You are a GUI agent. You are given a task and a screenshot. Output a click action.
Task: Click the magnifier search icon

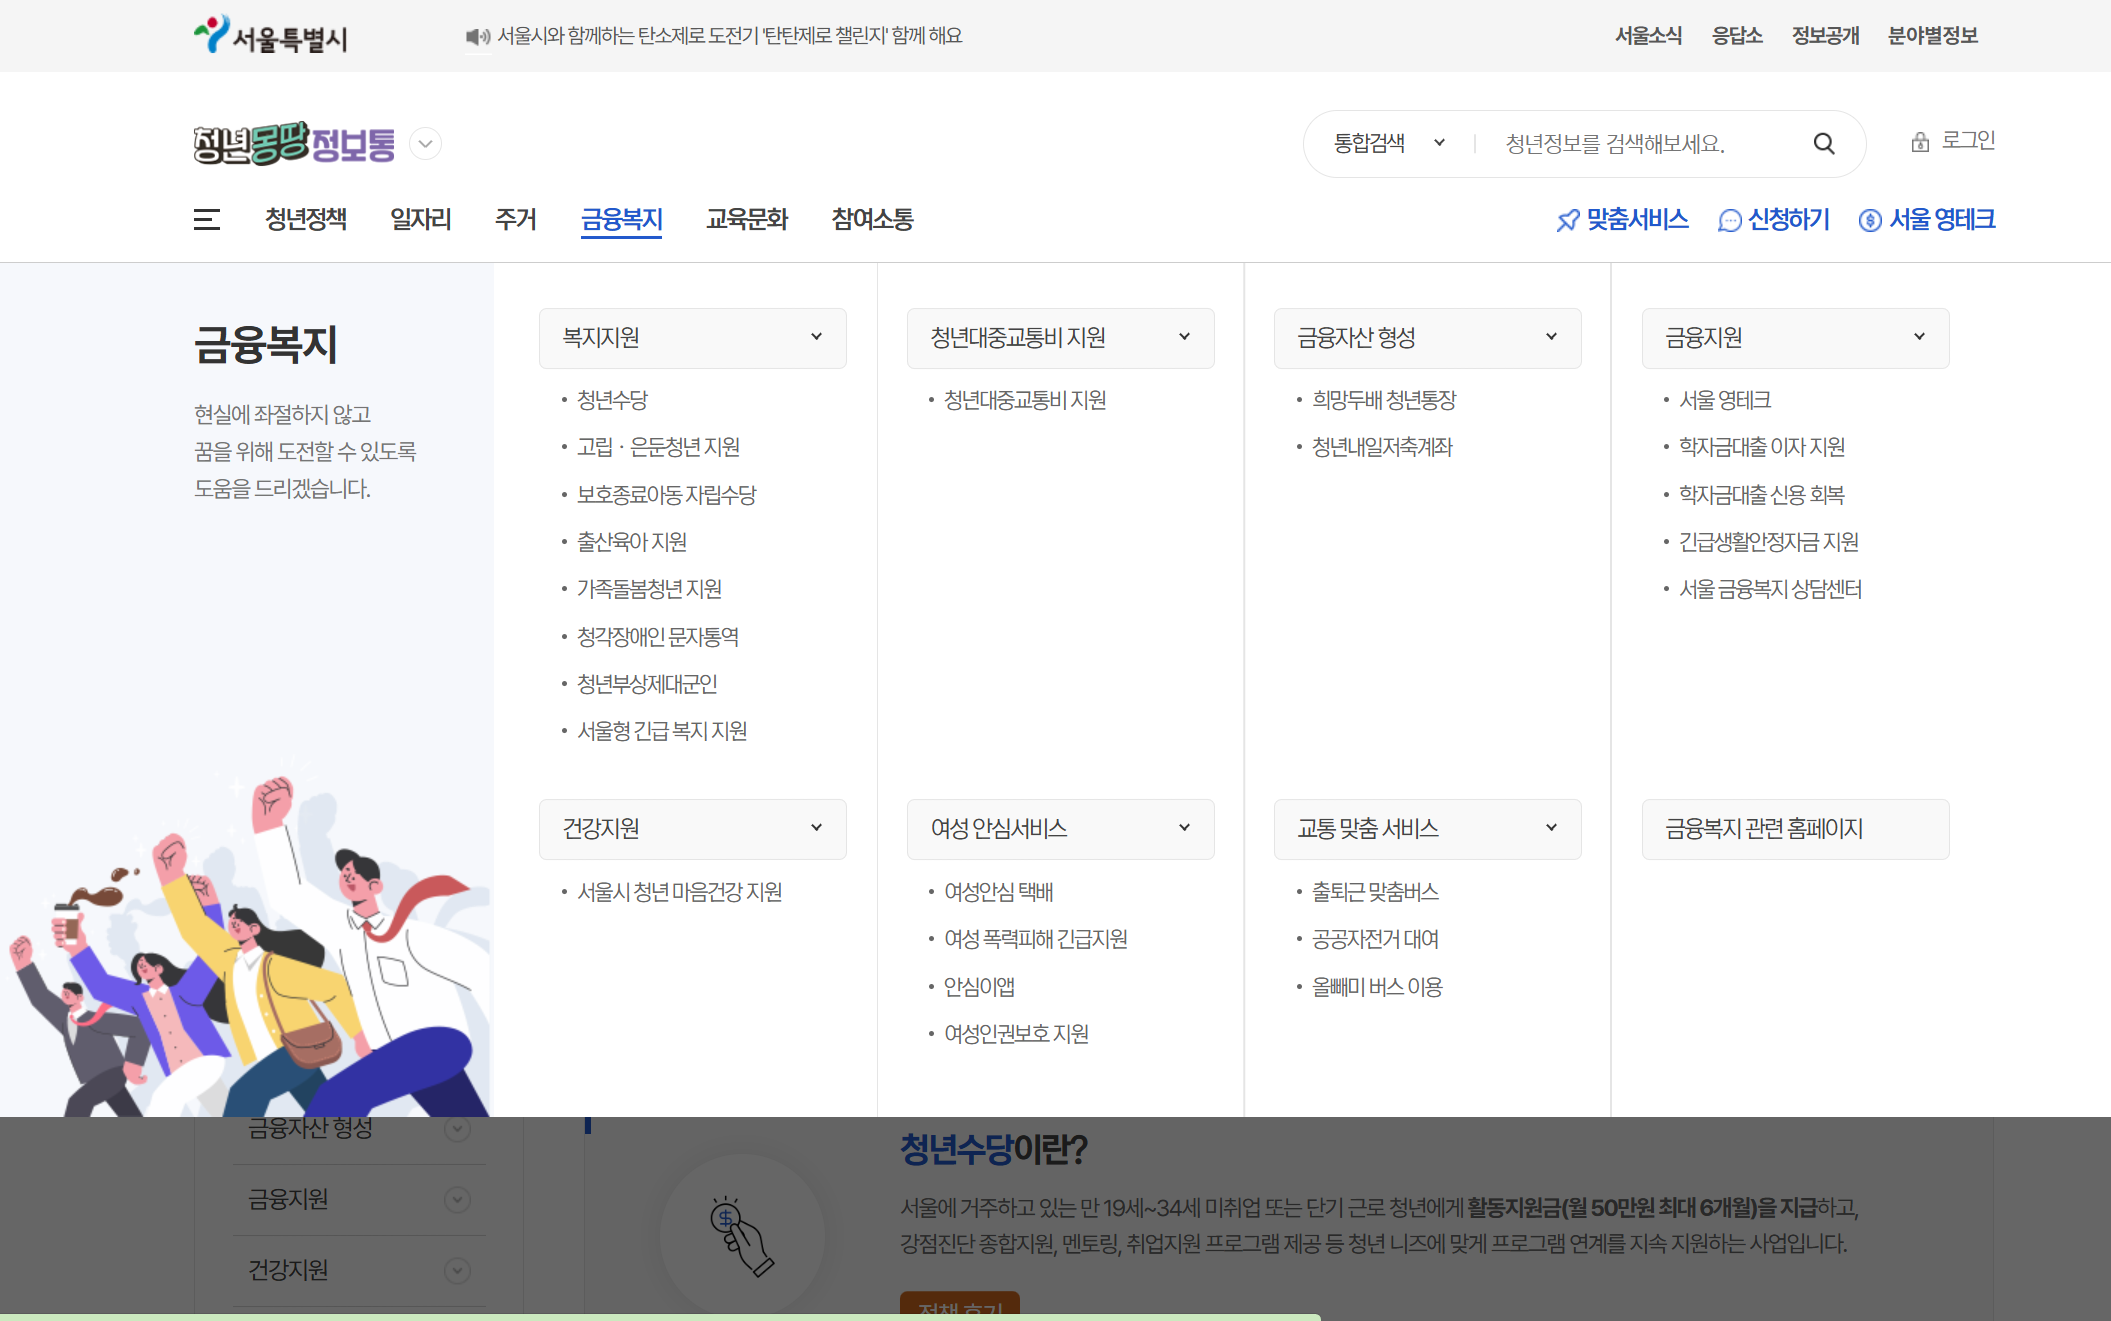point(1823,144)
